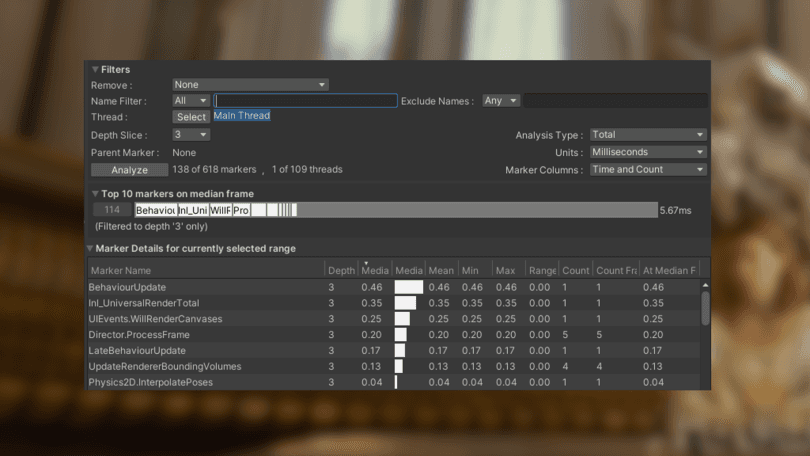Focus the Name Filter text field
The width and height of the screenshot is (810, 456).
tap(306, 101)
